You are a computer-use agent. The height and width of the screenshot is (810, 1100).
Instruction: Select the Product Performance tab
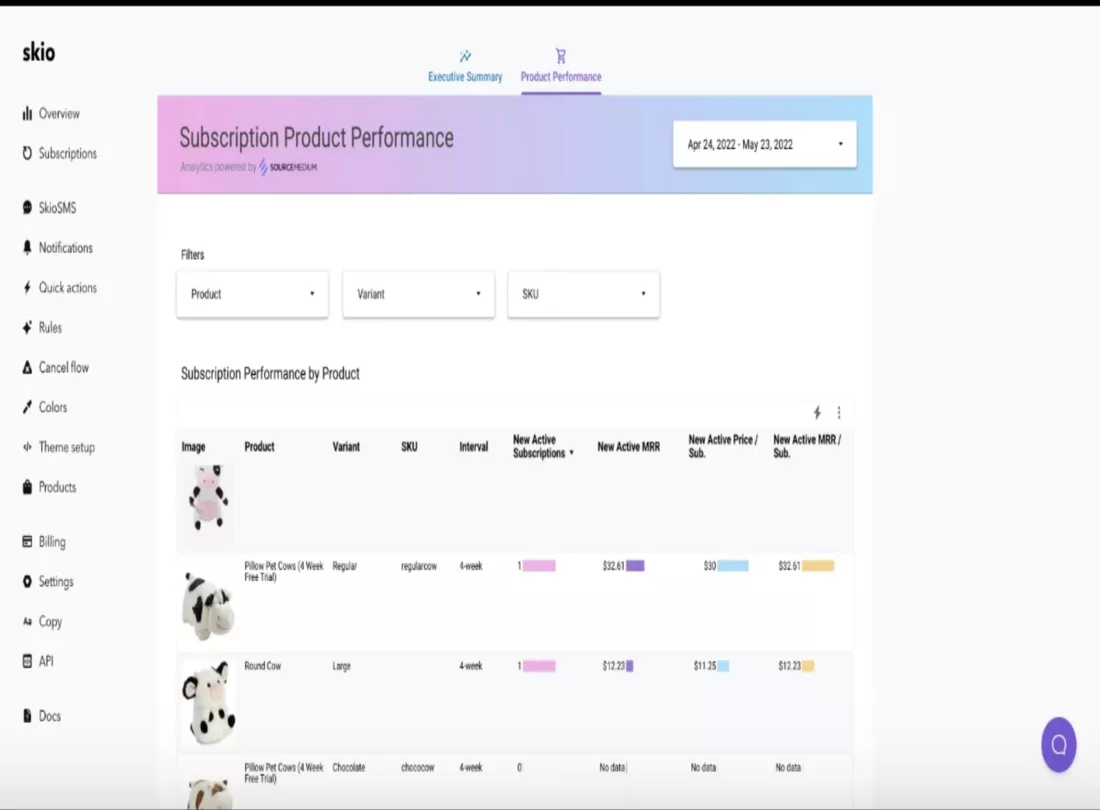tap(561, 67)
